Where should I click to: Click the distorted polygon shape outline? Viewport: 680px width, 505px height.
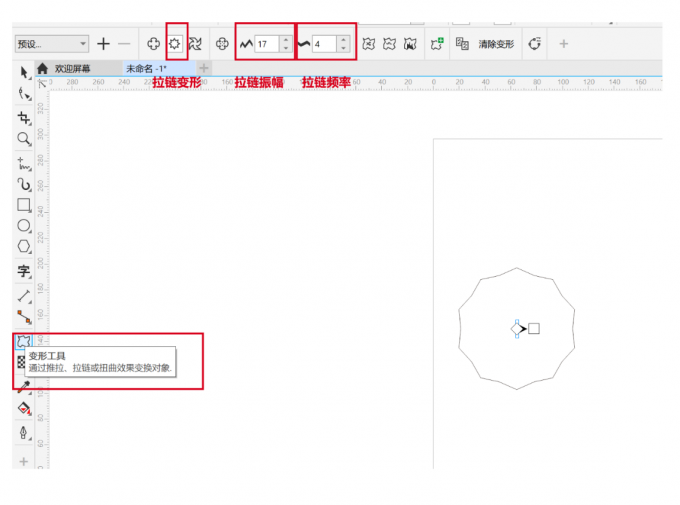pos(517,328)
